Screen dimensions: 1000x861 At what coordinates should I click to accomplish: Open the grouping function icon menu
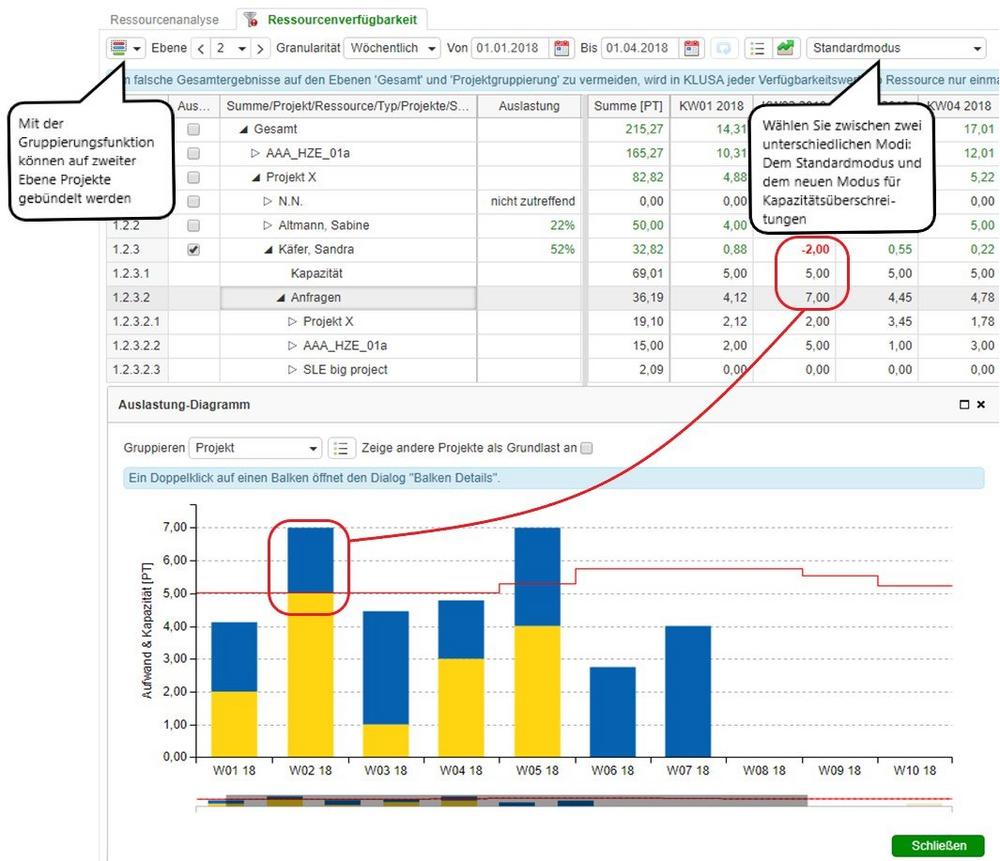pos(126,48)
